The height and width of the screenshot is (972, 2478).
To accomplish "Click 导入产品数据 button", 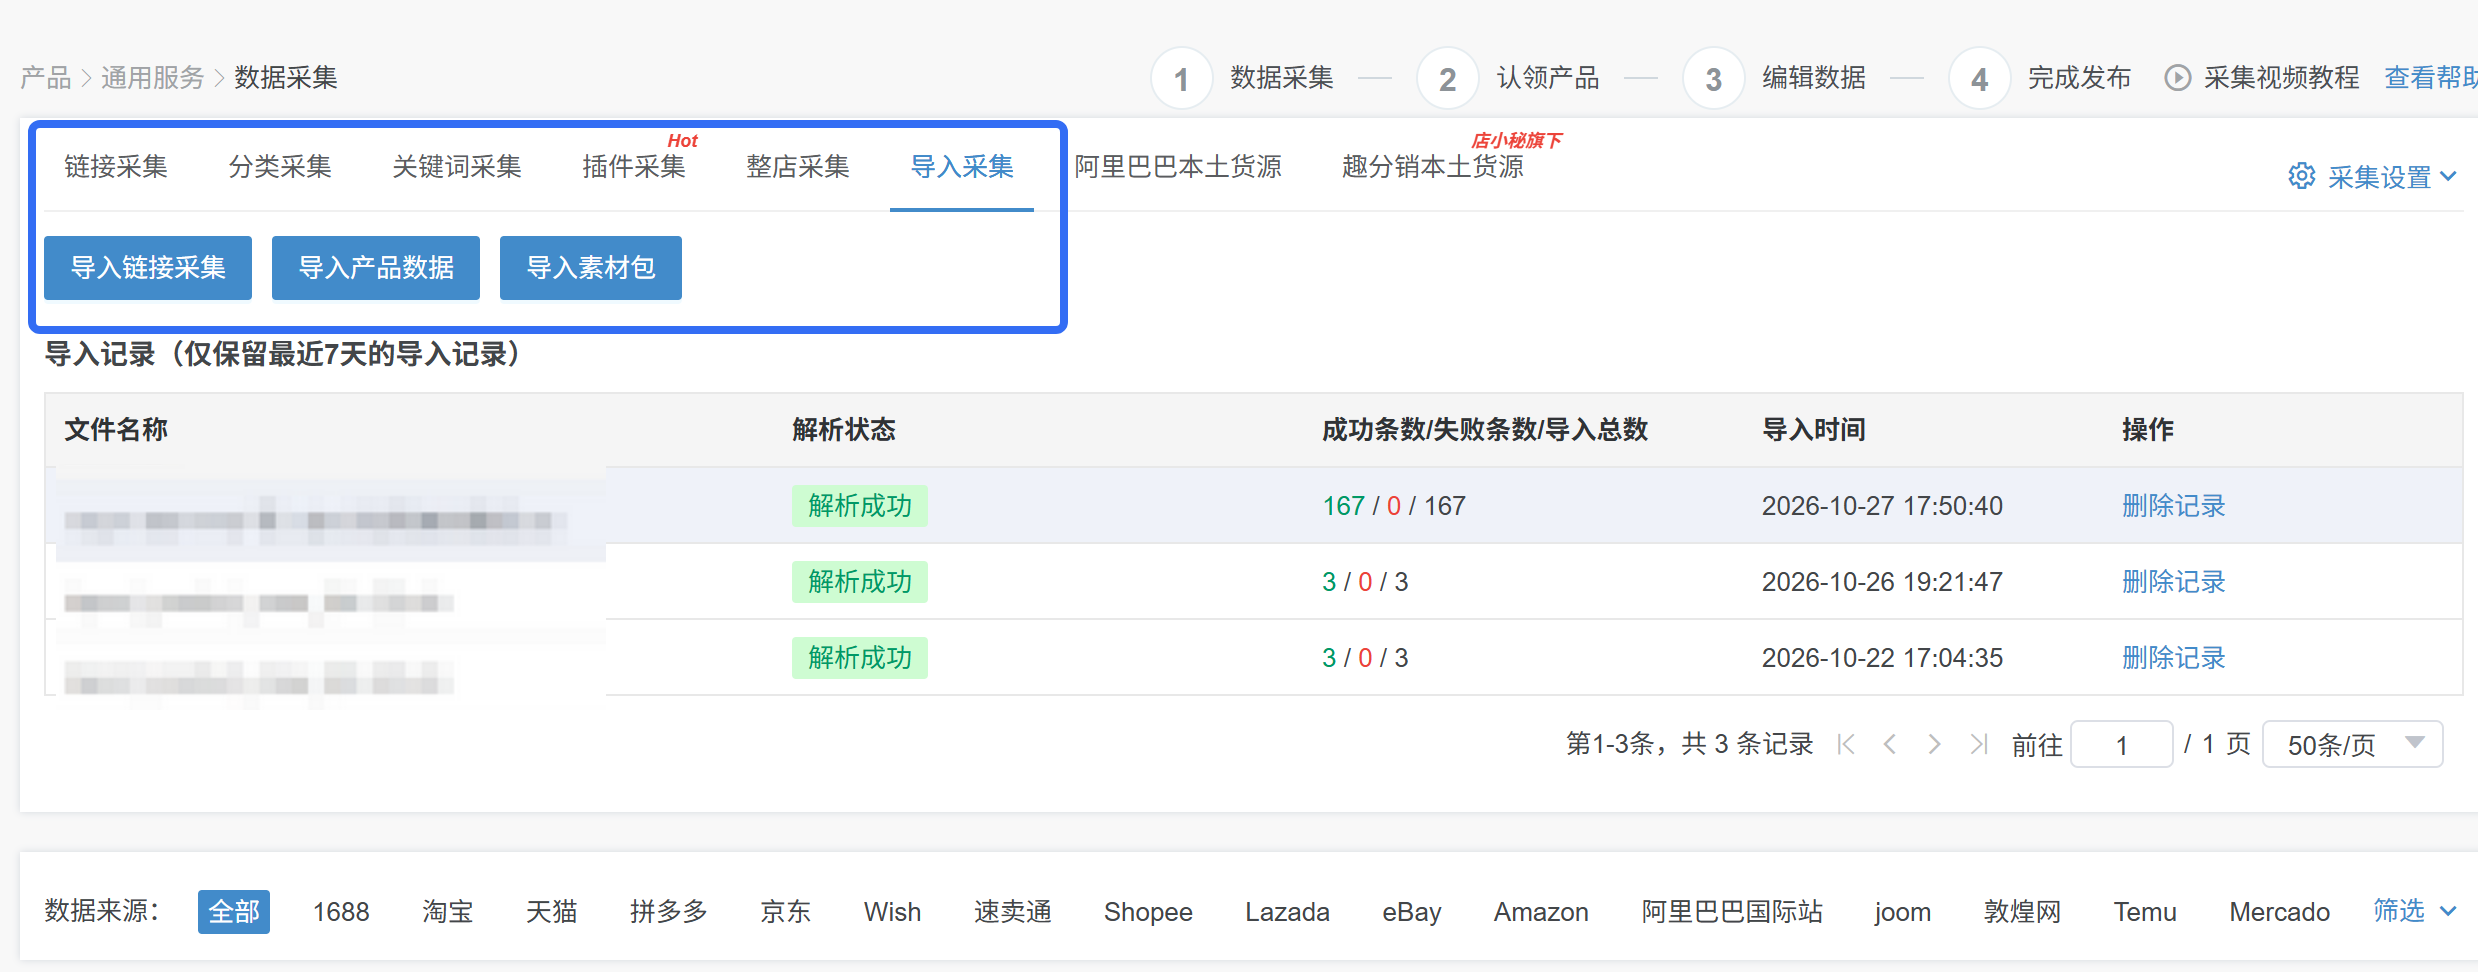I will pos(376,268).
